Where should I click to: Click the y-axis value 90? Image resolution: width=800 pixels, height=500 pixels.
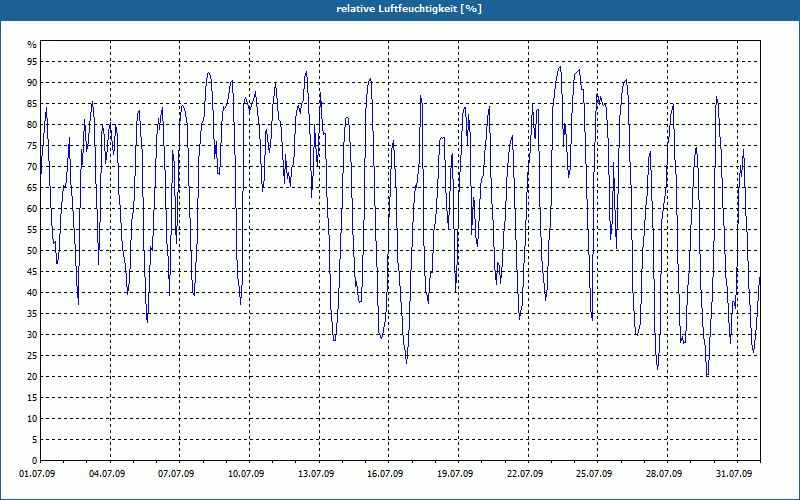click(x=32, y=83)
